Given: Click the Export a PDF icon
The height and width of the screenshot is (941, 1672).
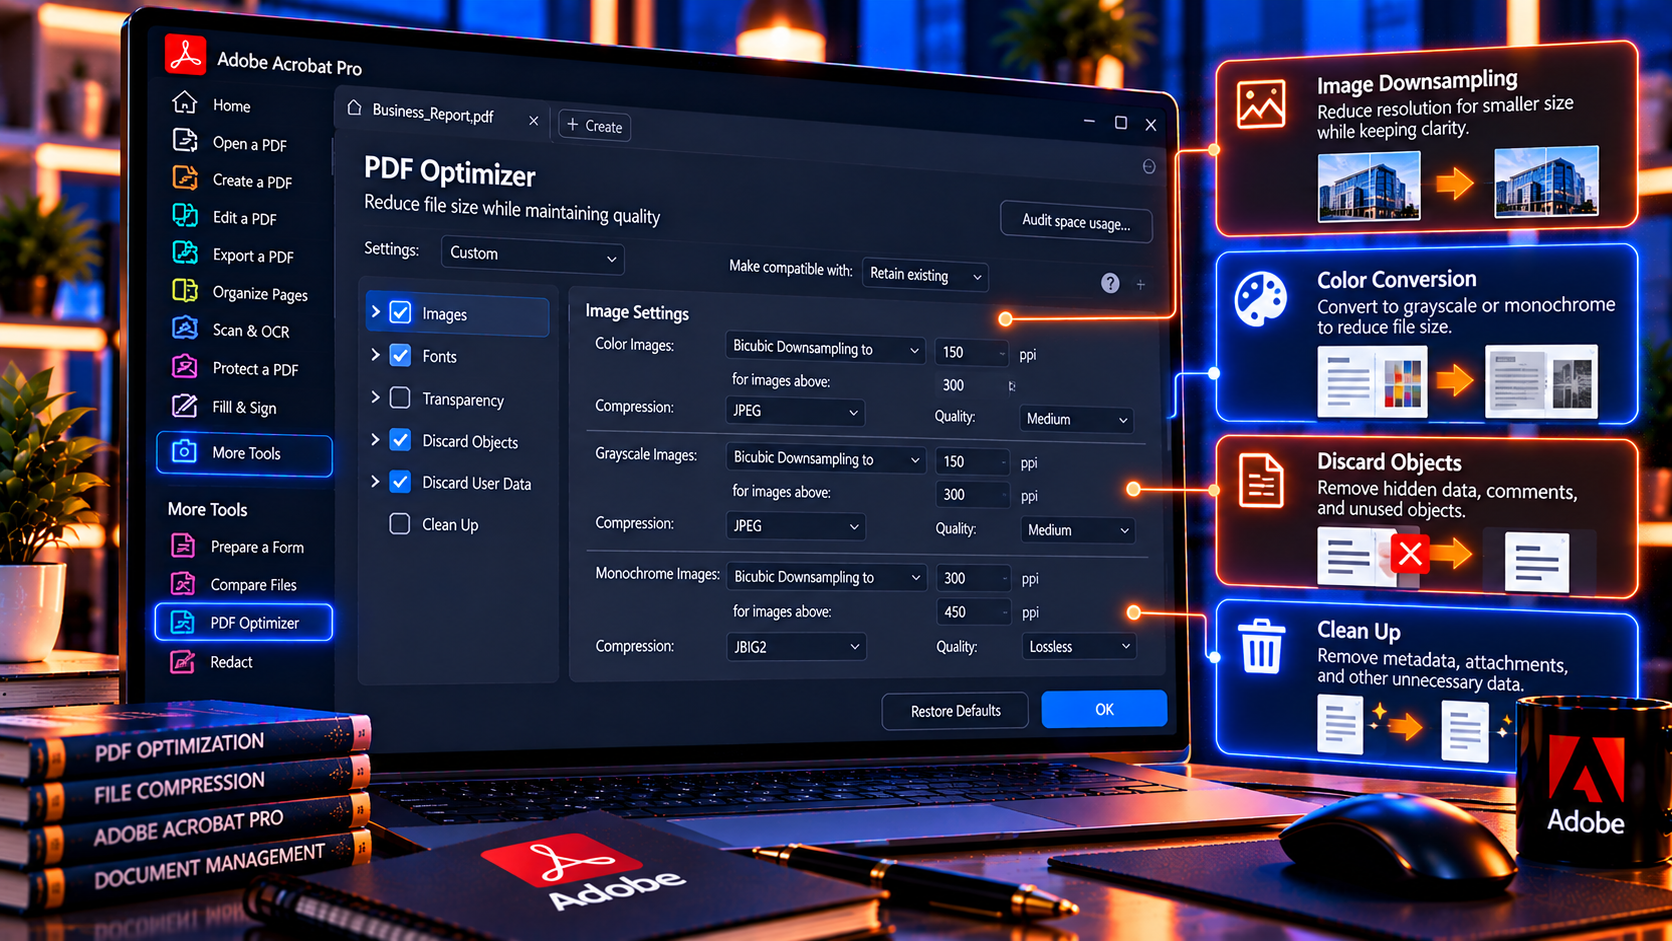Looking at the screenshot, I should 184,252.
